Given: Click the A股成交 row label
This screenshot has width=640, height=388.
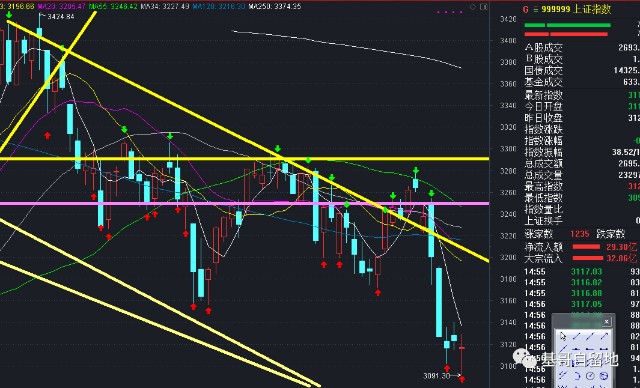Looking at the screenshot, I should 544,48.
